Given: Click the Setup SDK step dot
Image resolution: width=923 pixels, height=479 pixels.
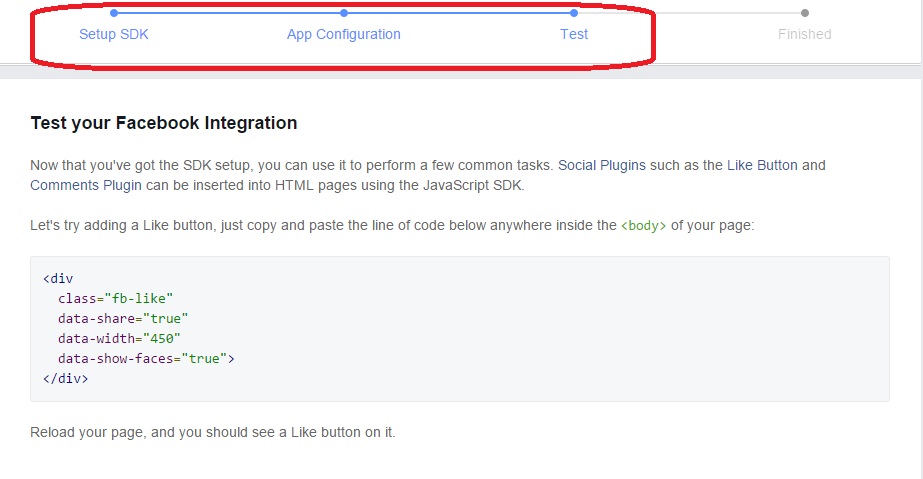Looking at the screenshot, I should pos(114,13).
